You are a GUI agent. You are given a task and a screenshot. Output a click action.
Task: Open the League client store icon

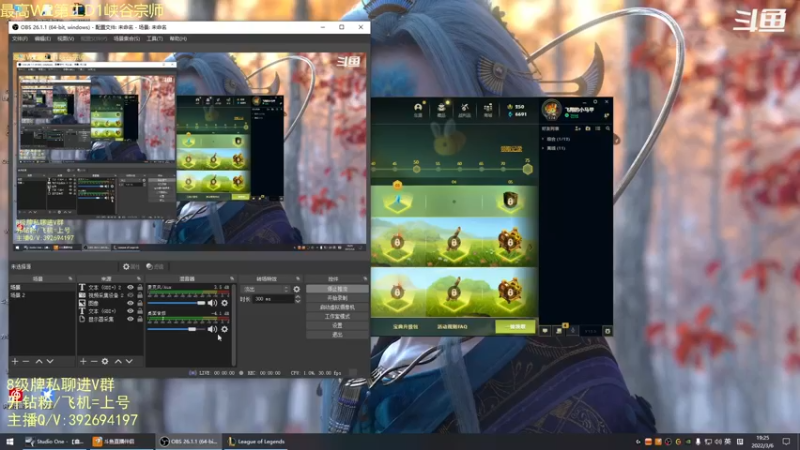click(x=488, y=109)
